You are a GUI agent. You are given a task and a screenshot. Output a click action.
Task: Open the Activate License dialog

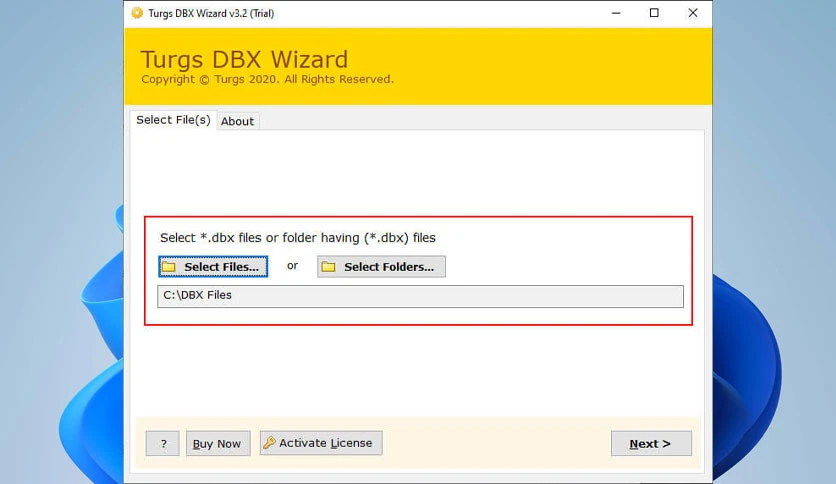coord(321,443)
